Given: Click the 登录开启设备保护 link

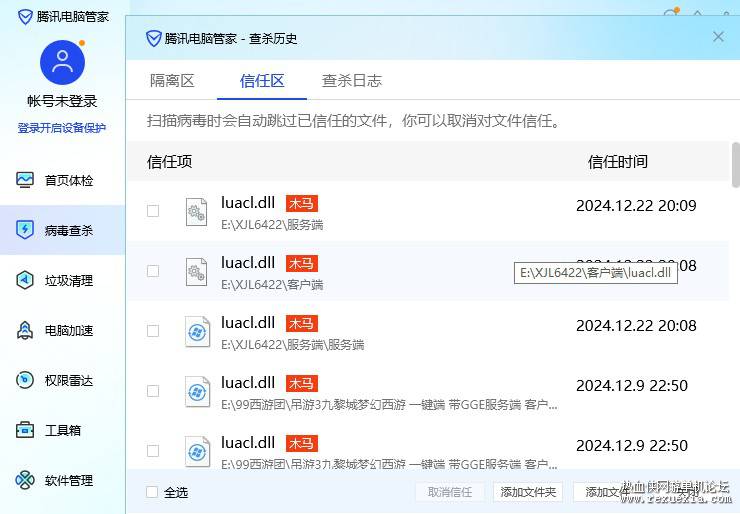Looking at the screenshot, I should click(x=62, y=128).
